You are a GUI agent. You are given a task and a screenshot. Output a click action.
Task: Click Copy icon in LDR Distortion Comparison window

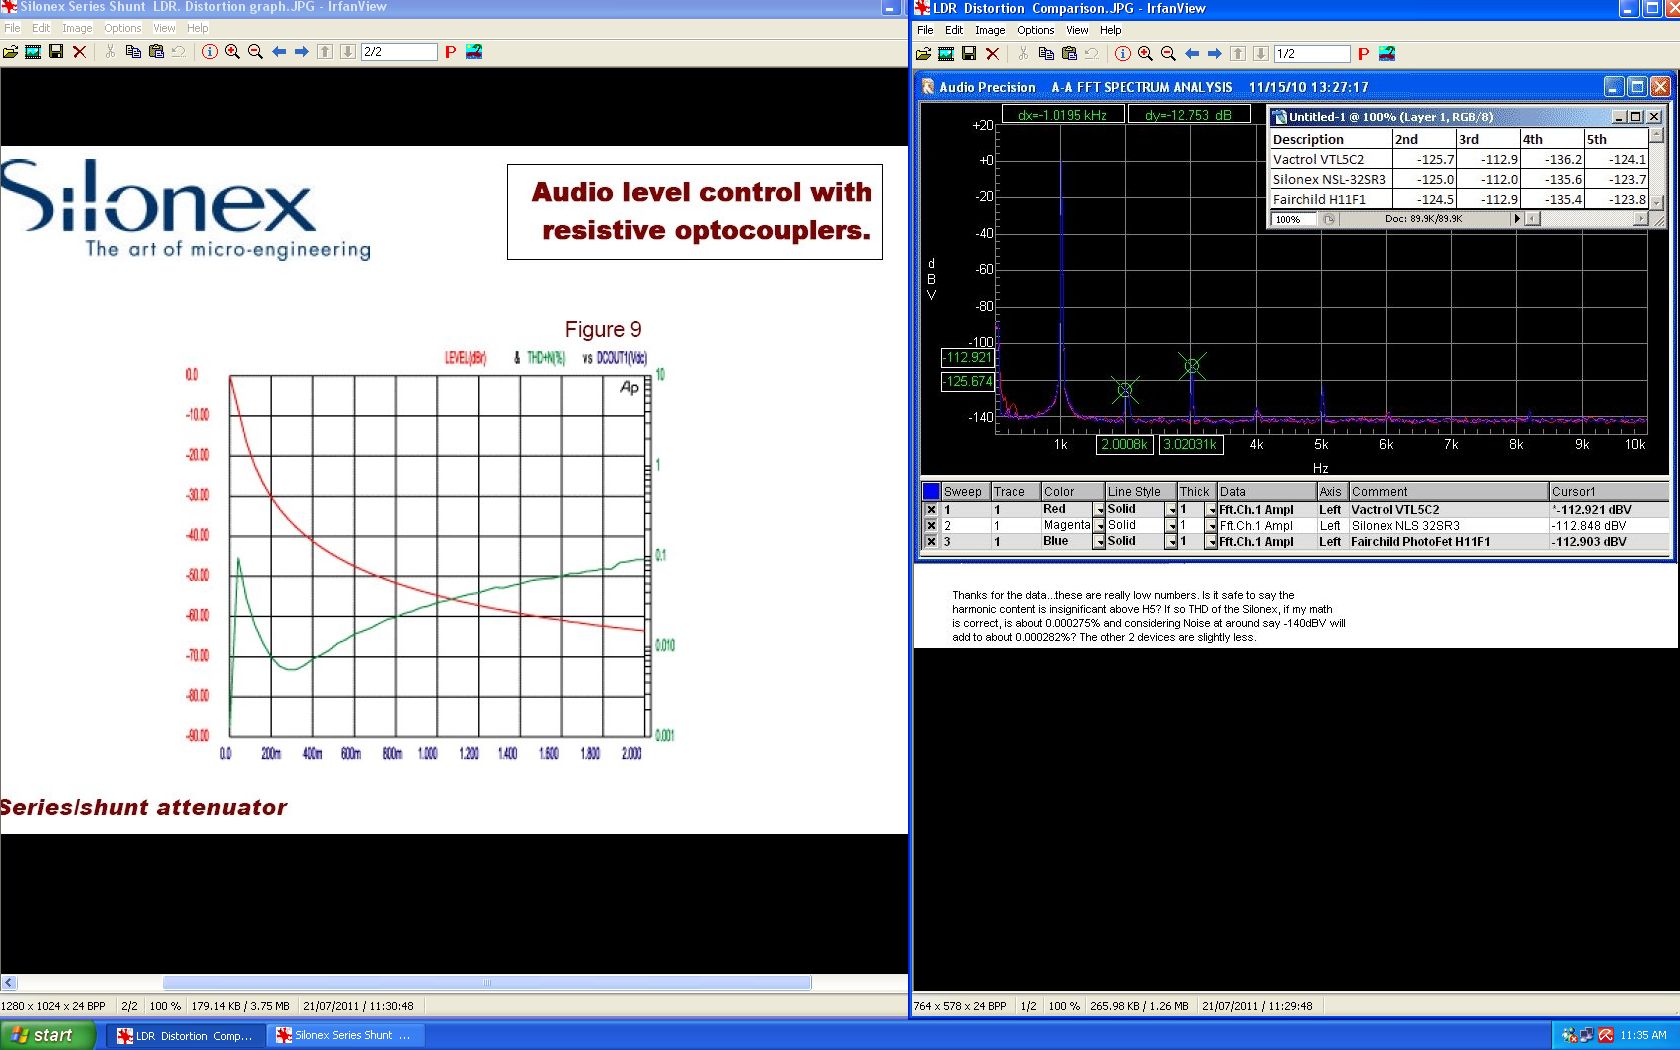click(x=1046, y=54)
